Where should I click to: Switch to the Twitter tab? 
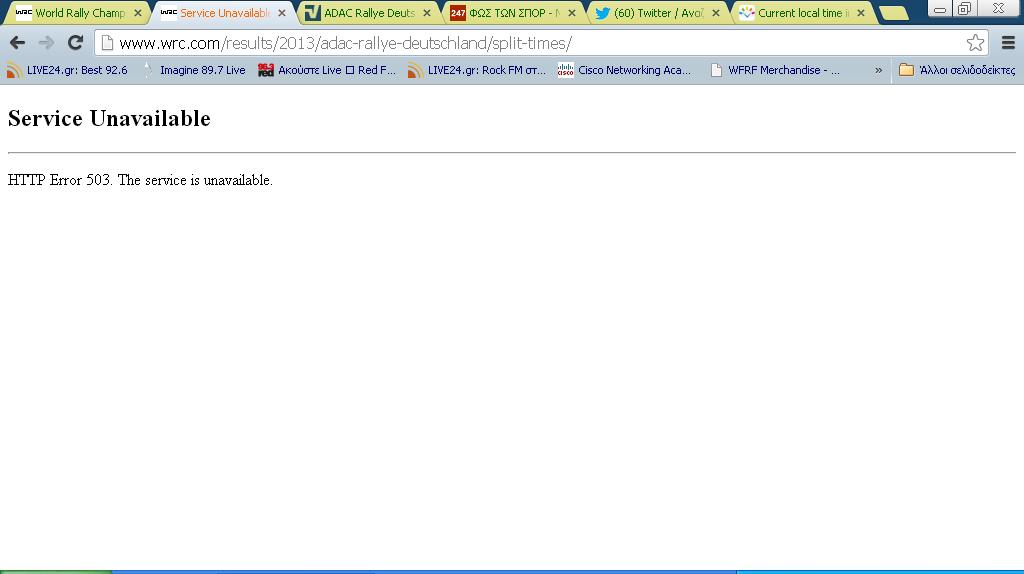657,13
